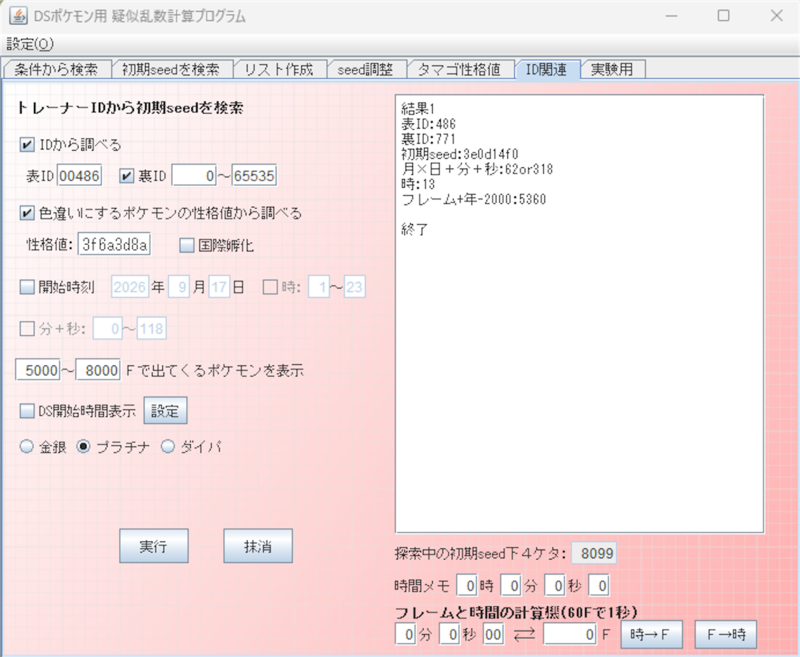Switch to the 条件から検索 tab
The image size is (800, 657).
coord(56,69)
